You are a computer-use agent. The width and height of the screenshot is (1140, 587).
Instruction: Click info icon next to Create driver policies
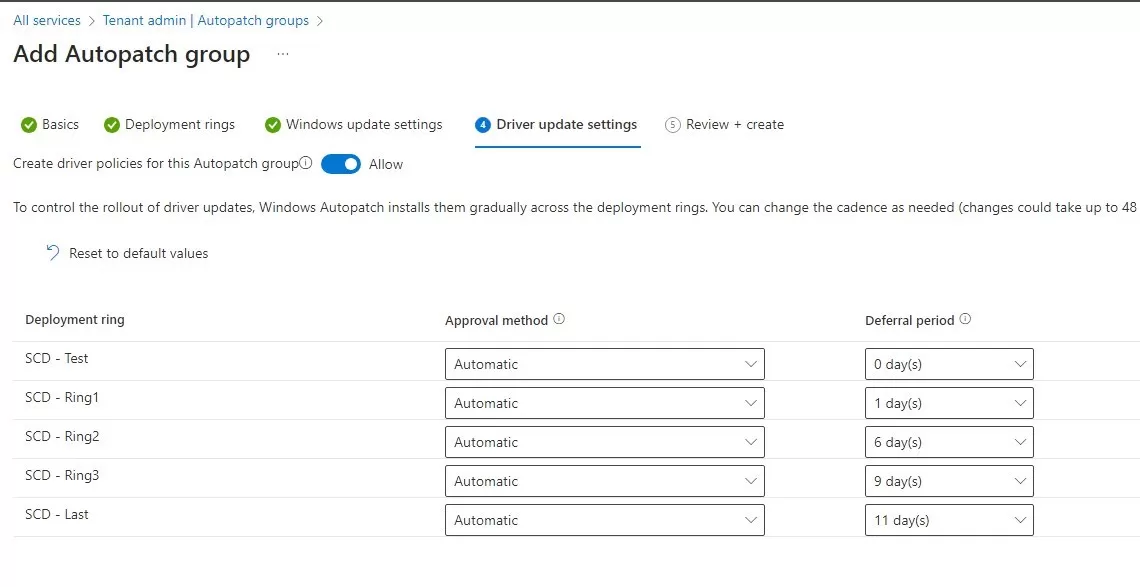pyautogui.click(x=306, y=163)
